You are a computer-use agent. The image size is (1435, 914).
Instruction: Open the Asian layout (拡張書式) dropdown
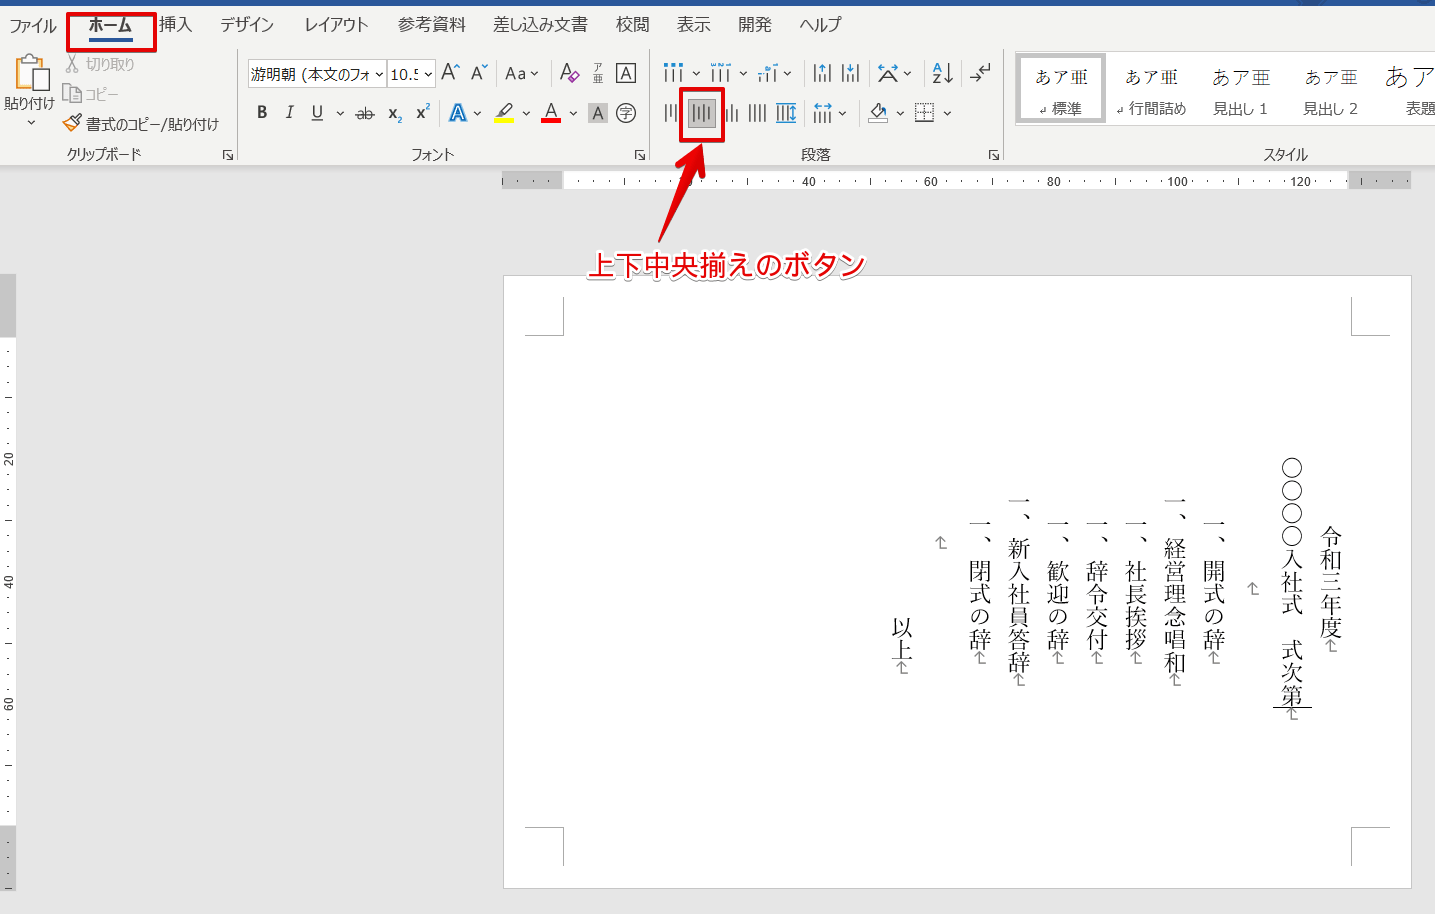[895, 73]
